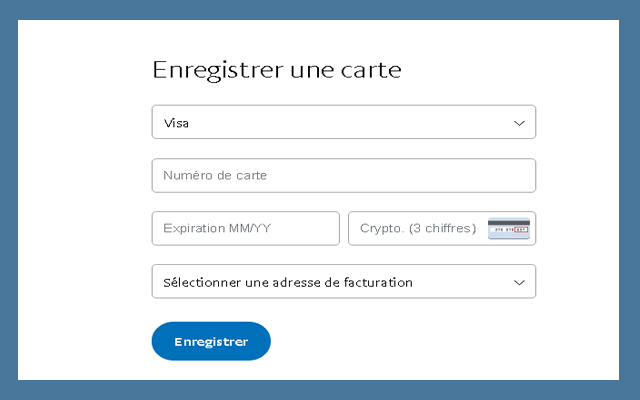The height and width of the screenshot is (400, 640).
Task: Click the empty right end of the expiration field
Action: pyautogui.click(x=315, y=228)
